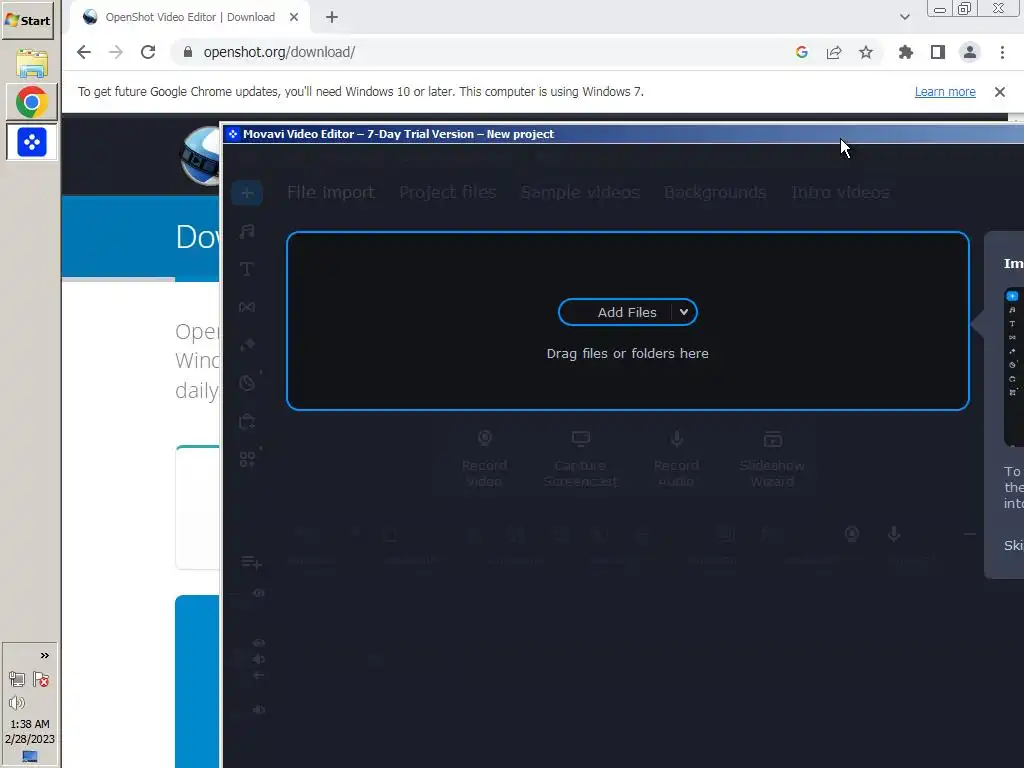Expand the Chrome tab search chevron
Viewport: 1024px width, 768px height.
point(904,17)
